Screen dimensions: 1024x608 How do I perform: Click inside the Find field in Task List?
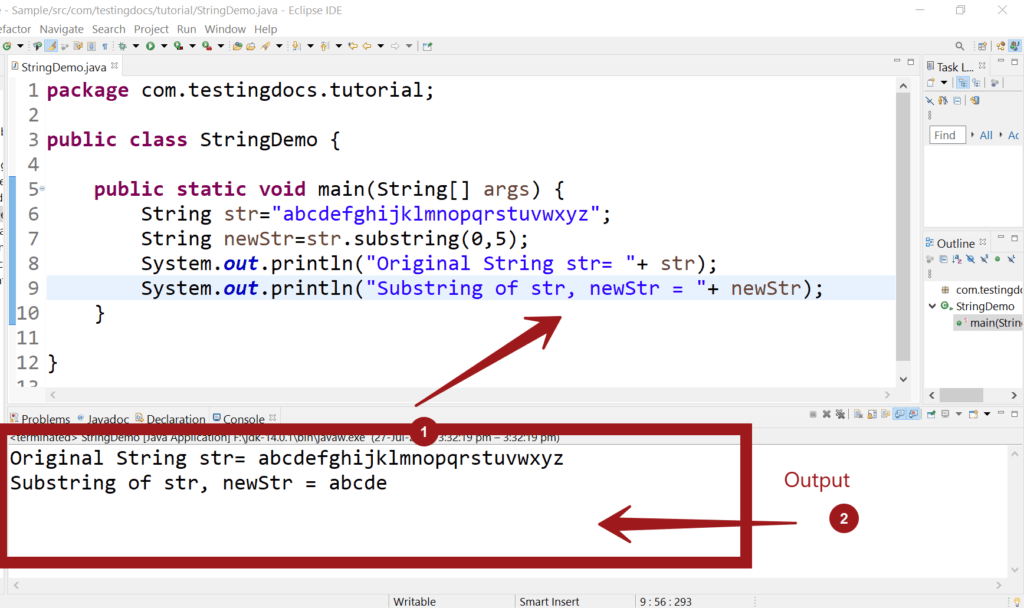946,134
